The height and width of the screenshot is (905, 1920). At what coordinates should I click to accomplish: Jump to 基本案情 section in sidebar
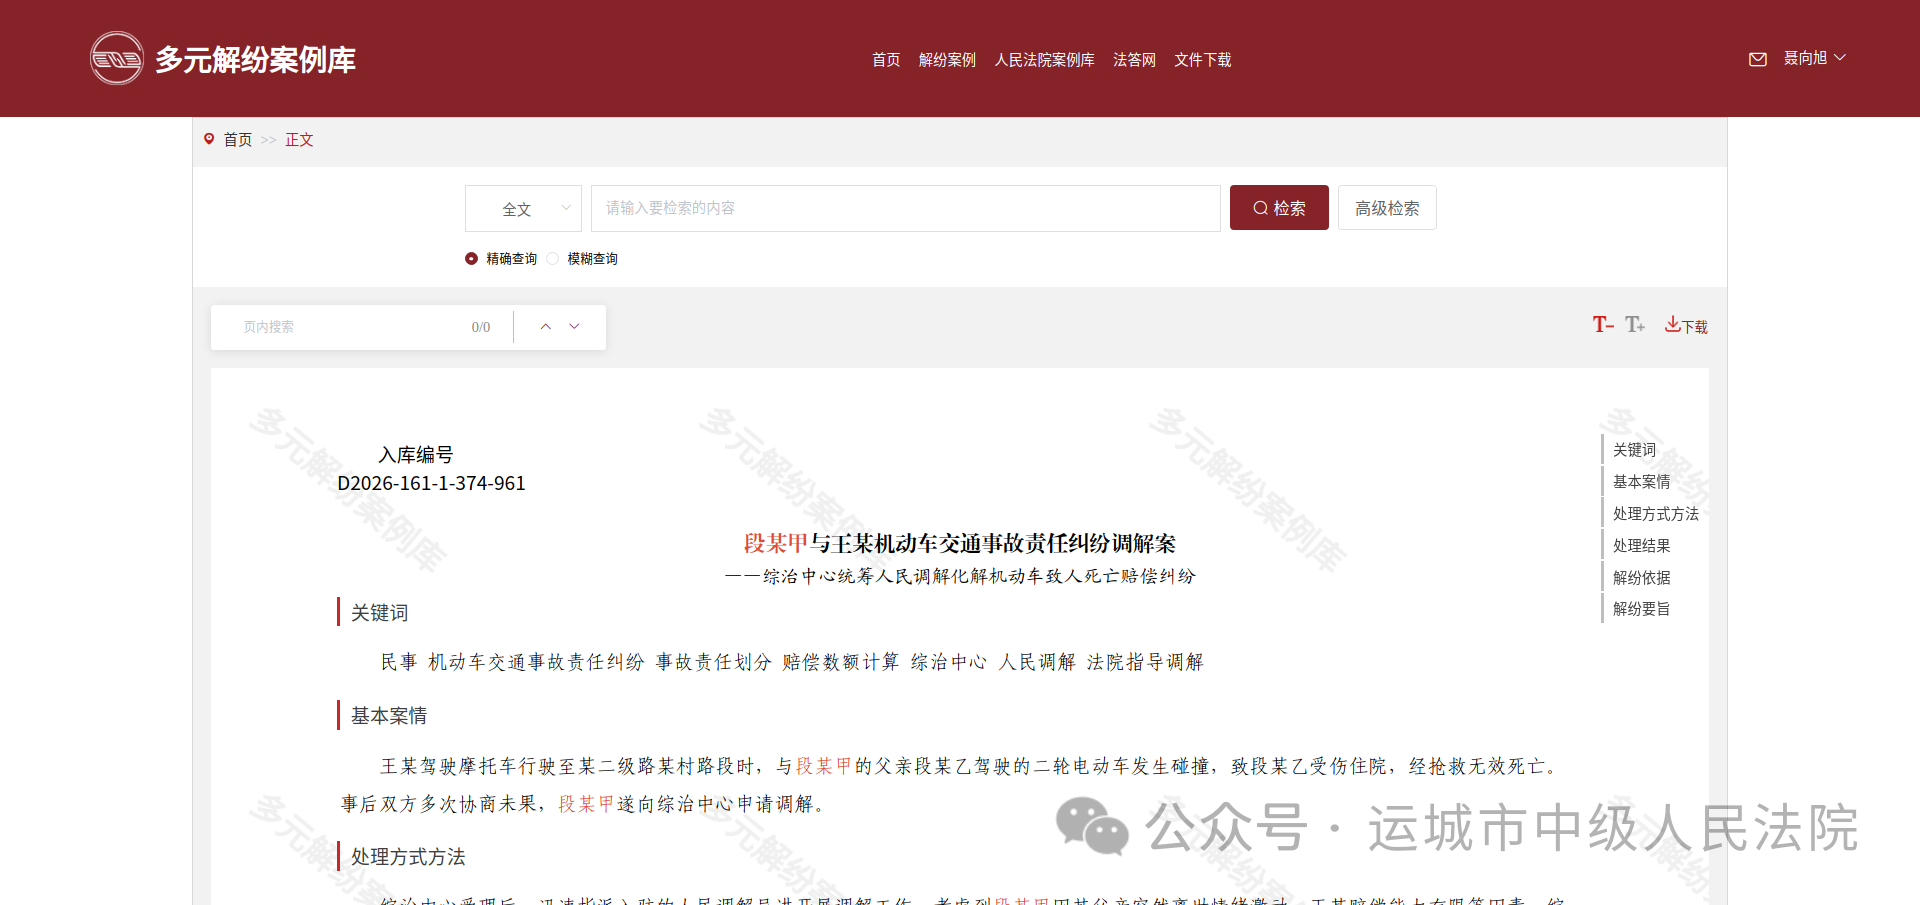tap(1641, 482)
